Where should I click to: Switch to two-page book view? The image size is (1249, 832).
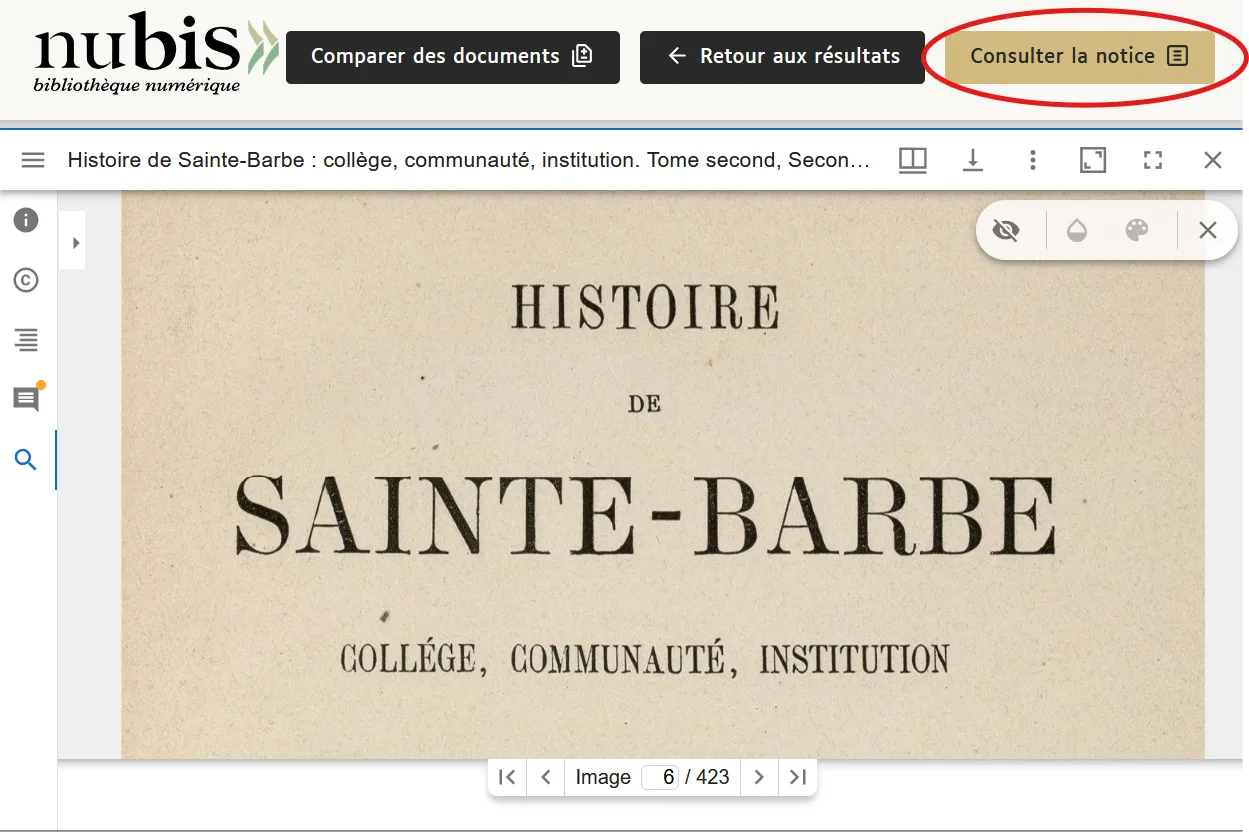click(912, 159)
